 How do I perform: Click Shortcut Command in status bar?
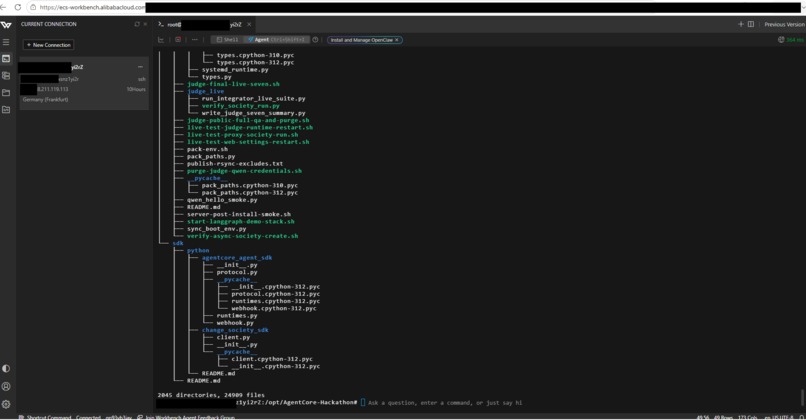click(x=49, y=417)
